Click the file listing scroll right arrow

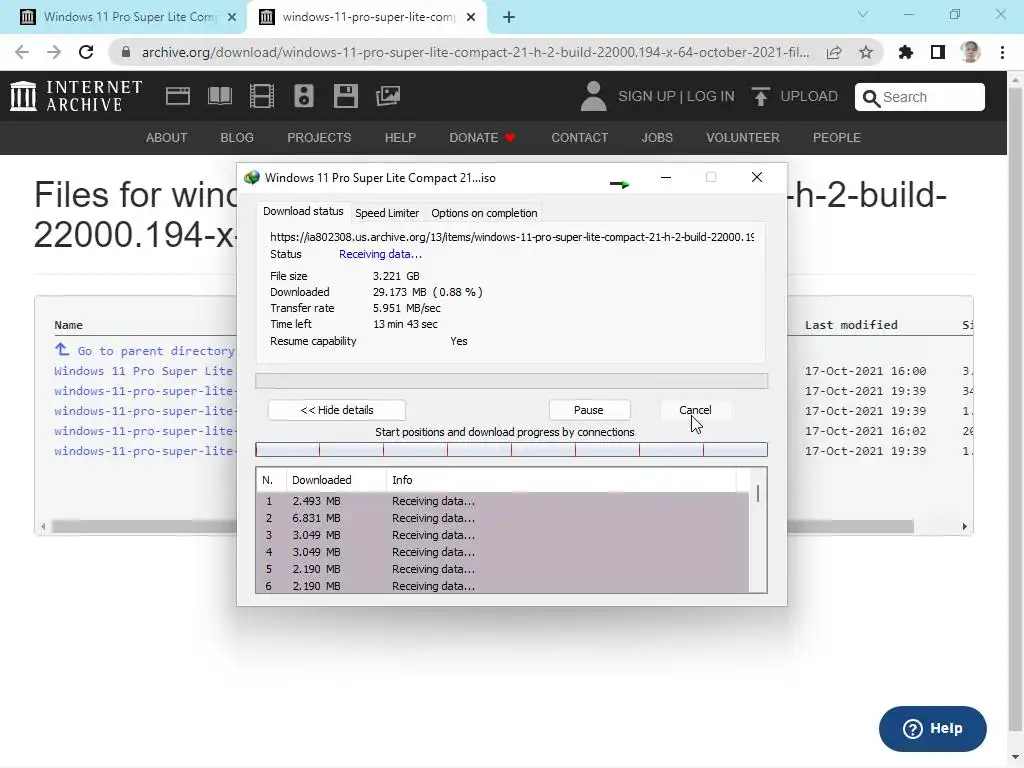click(965, 526)
